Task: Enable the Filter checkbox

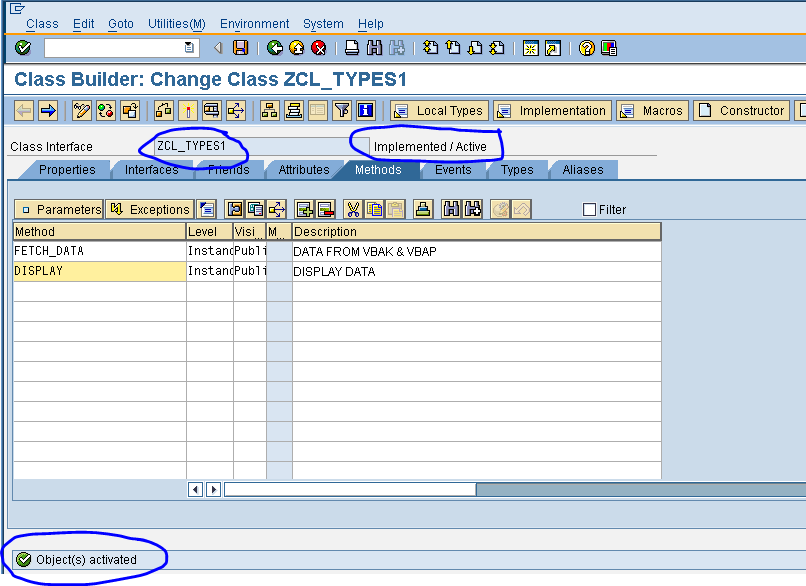Action: 590,208
